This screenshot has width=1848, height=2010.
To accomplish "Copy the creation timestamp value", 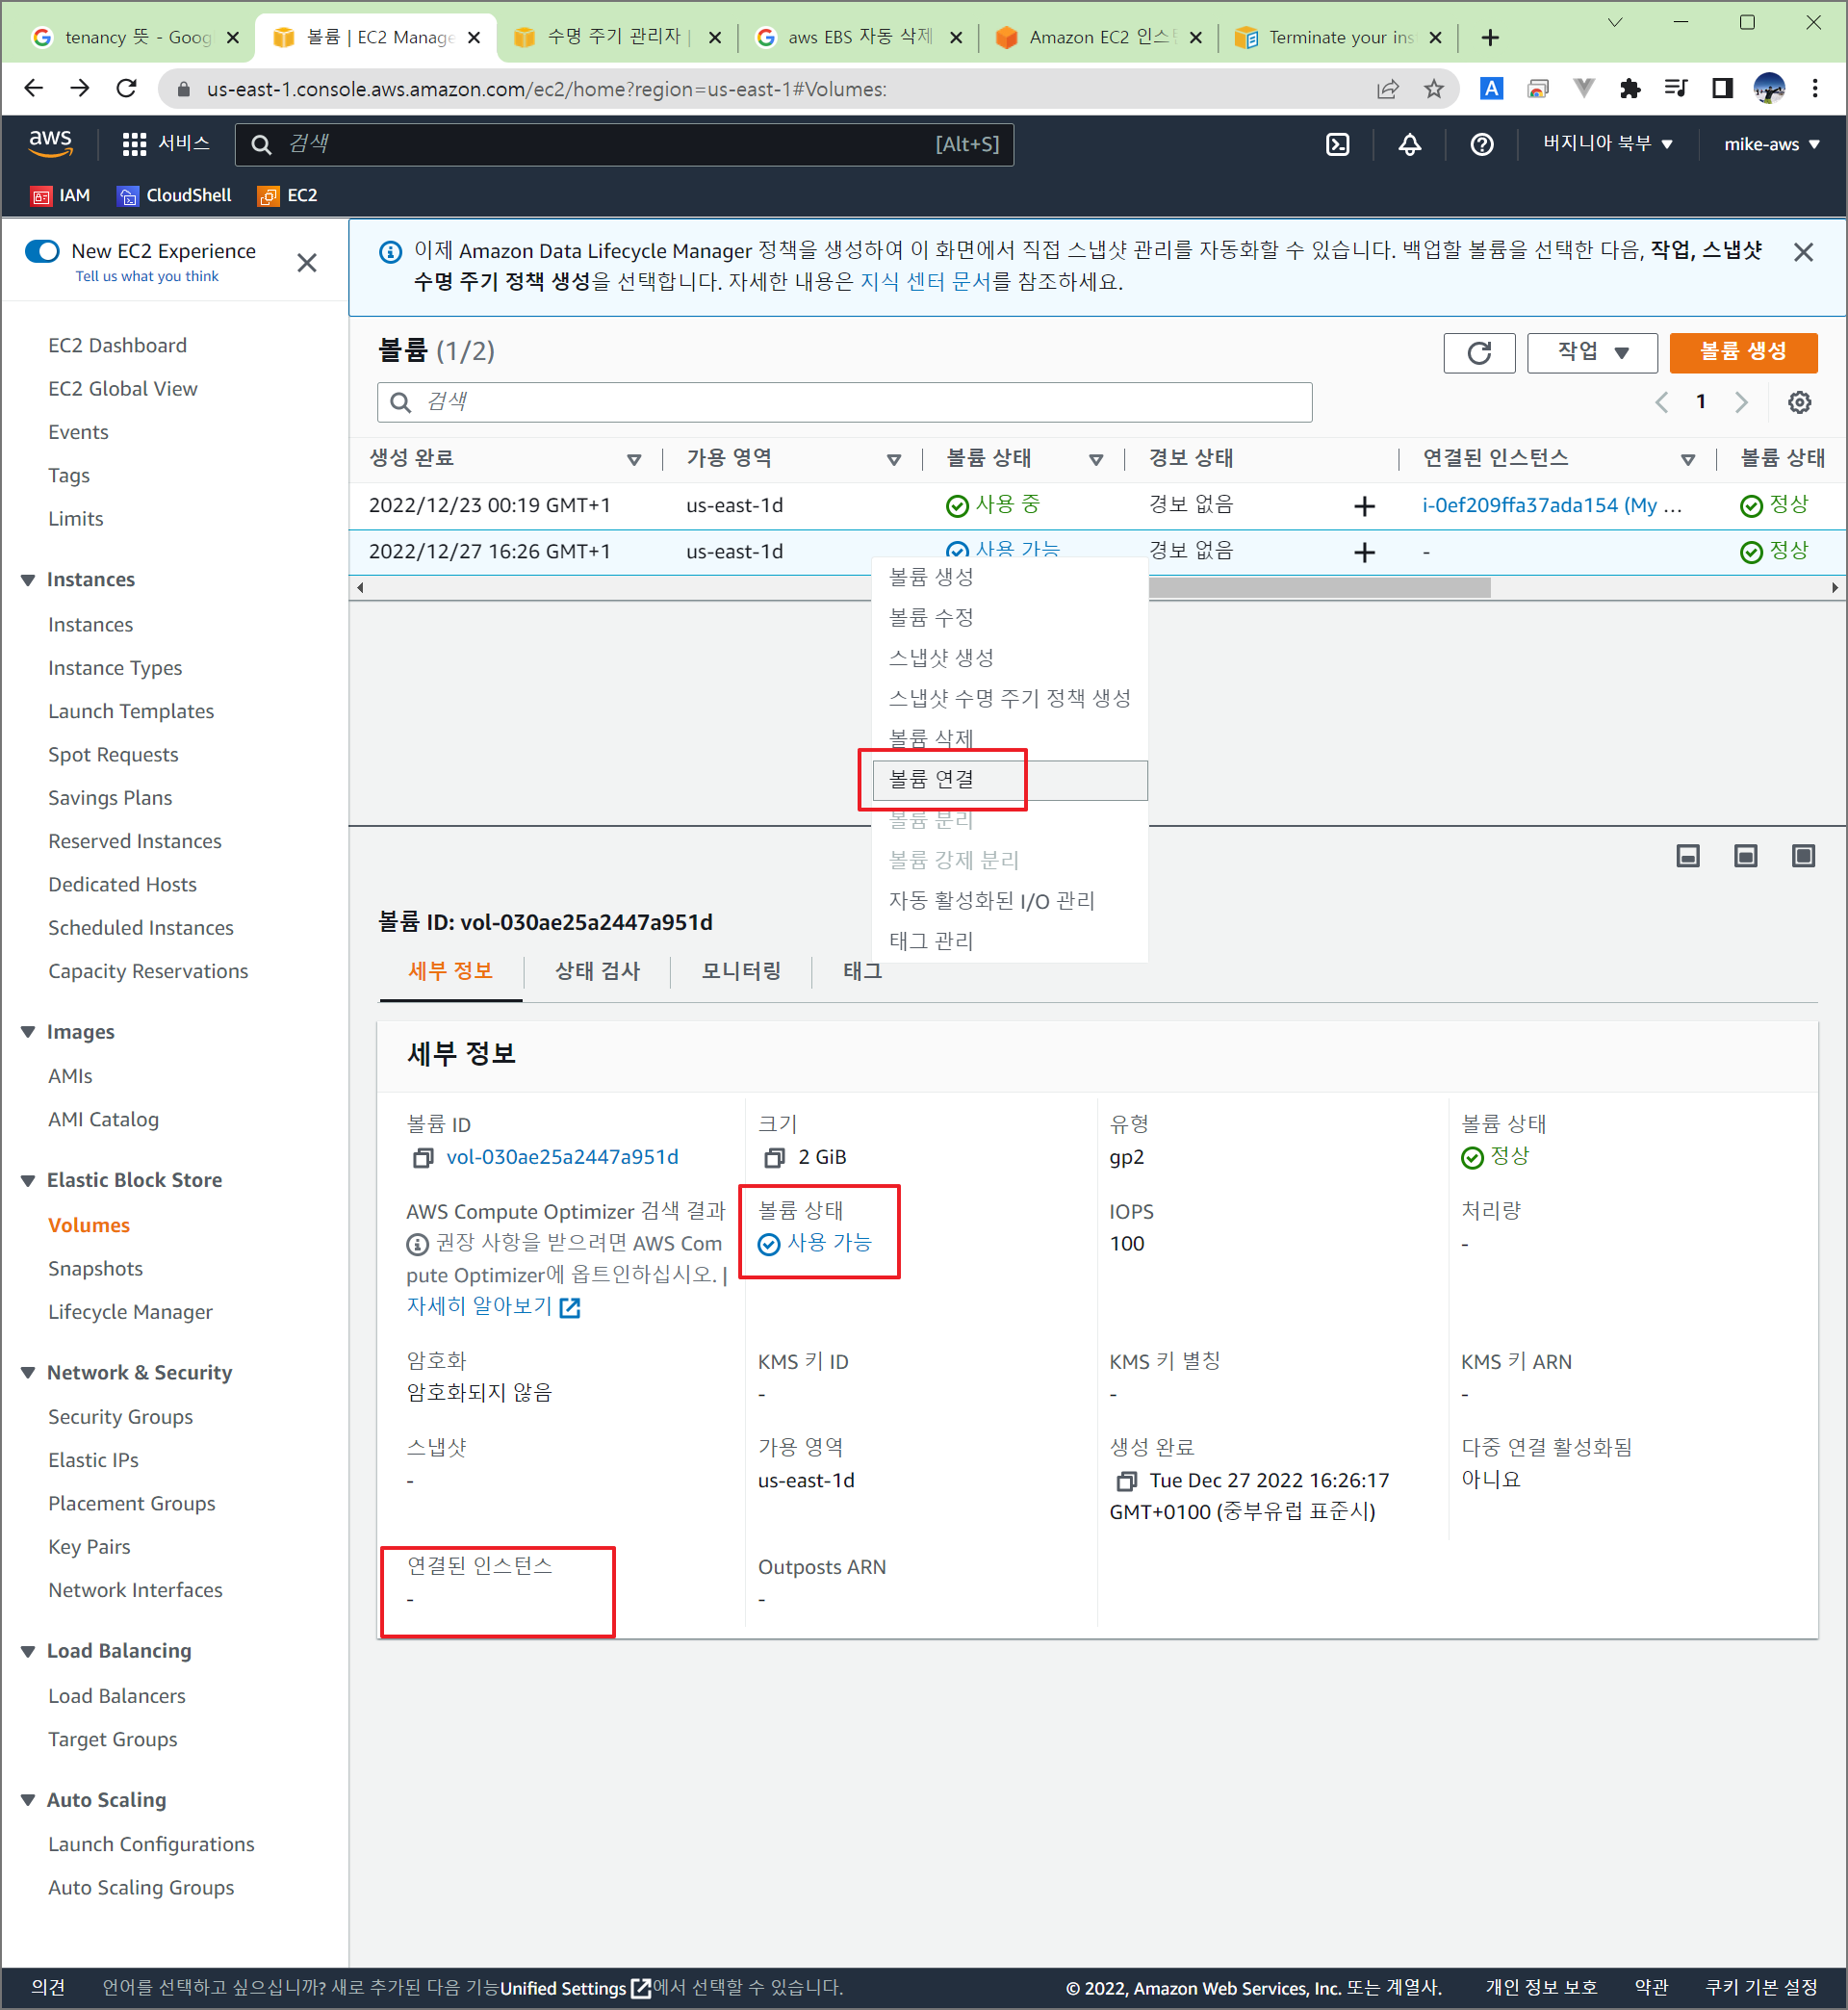I will click(x=1126, y=1481).
